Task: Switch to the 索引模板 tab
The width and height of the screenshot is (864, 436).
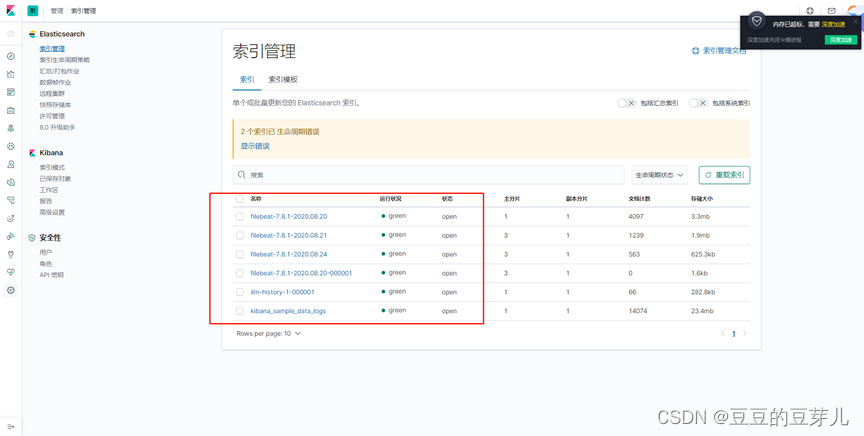Action: point(283,79)
